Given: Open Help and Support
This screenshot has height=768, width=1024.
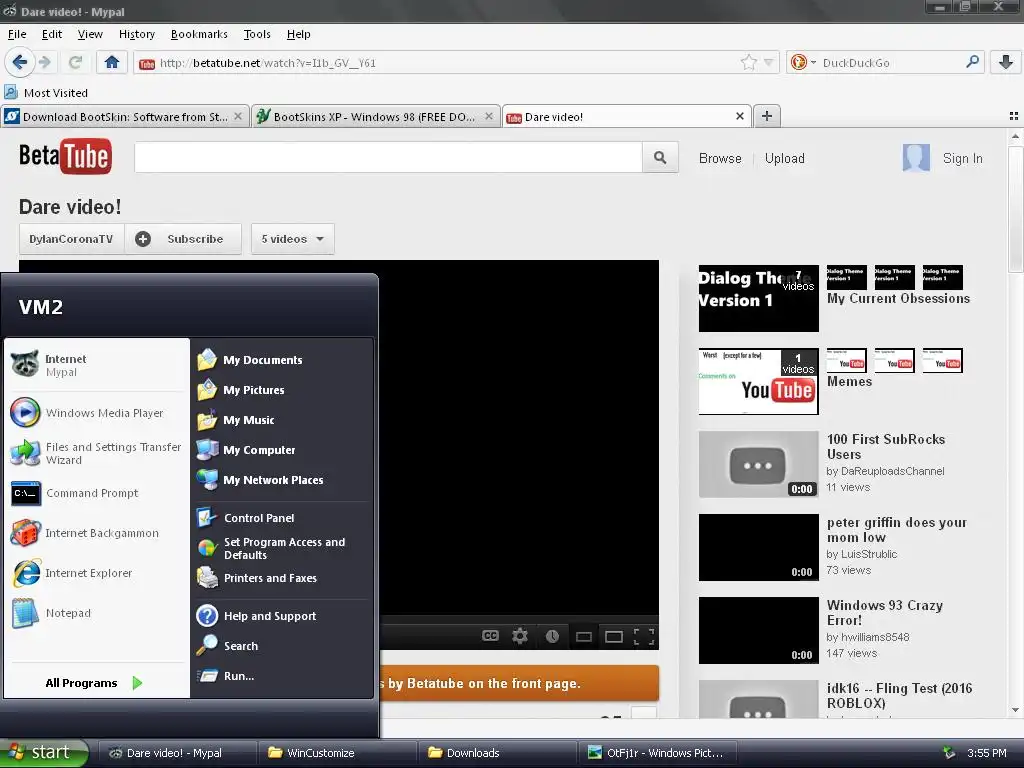Looking at the screenshot, I should pyautogui.click(x=282, y=616).
